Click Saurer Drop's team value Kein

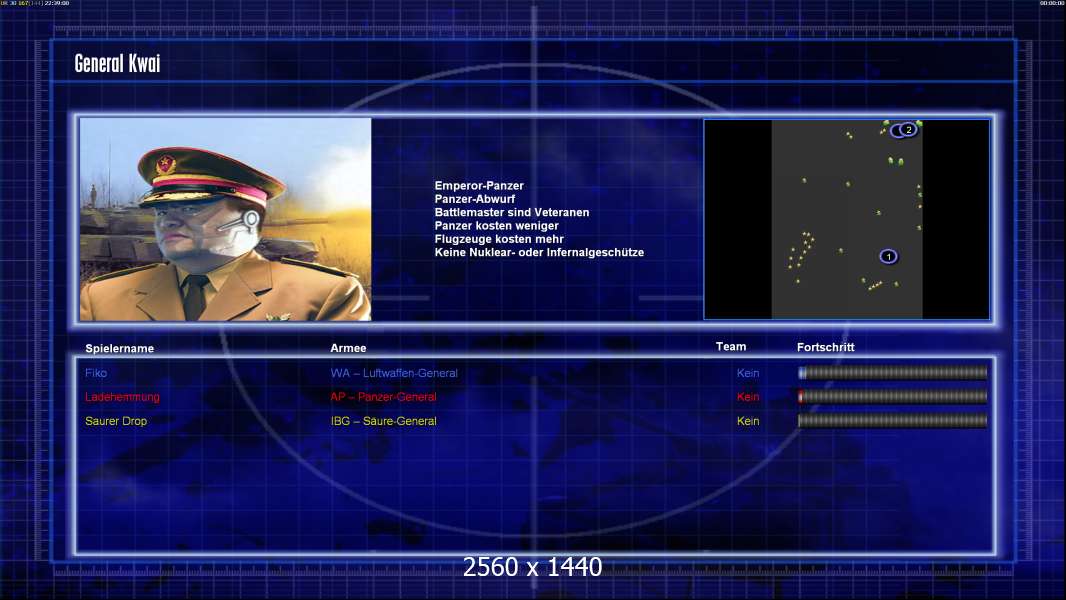[748, 421]
